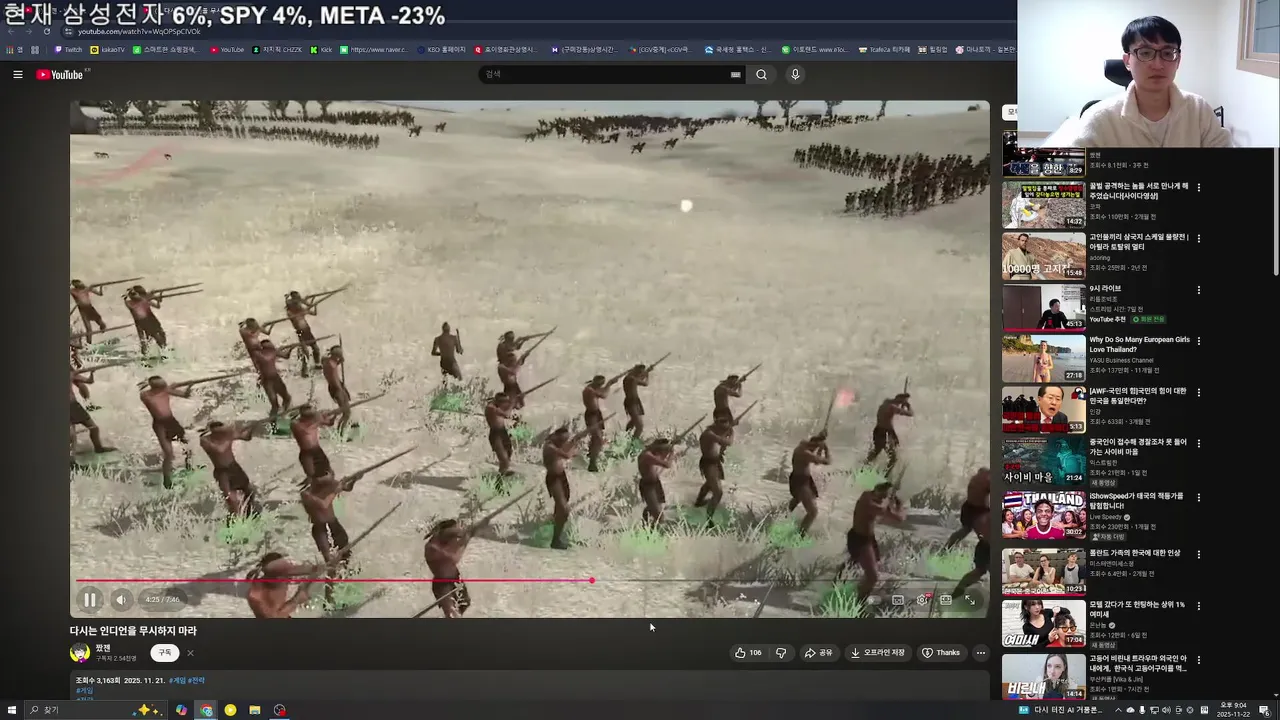The height and width of the screenshot is (720, 1280).
Task: Enter fullscreen on the video player
Action: point(970,600)
